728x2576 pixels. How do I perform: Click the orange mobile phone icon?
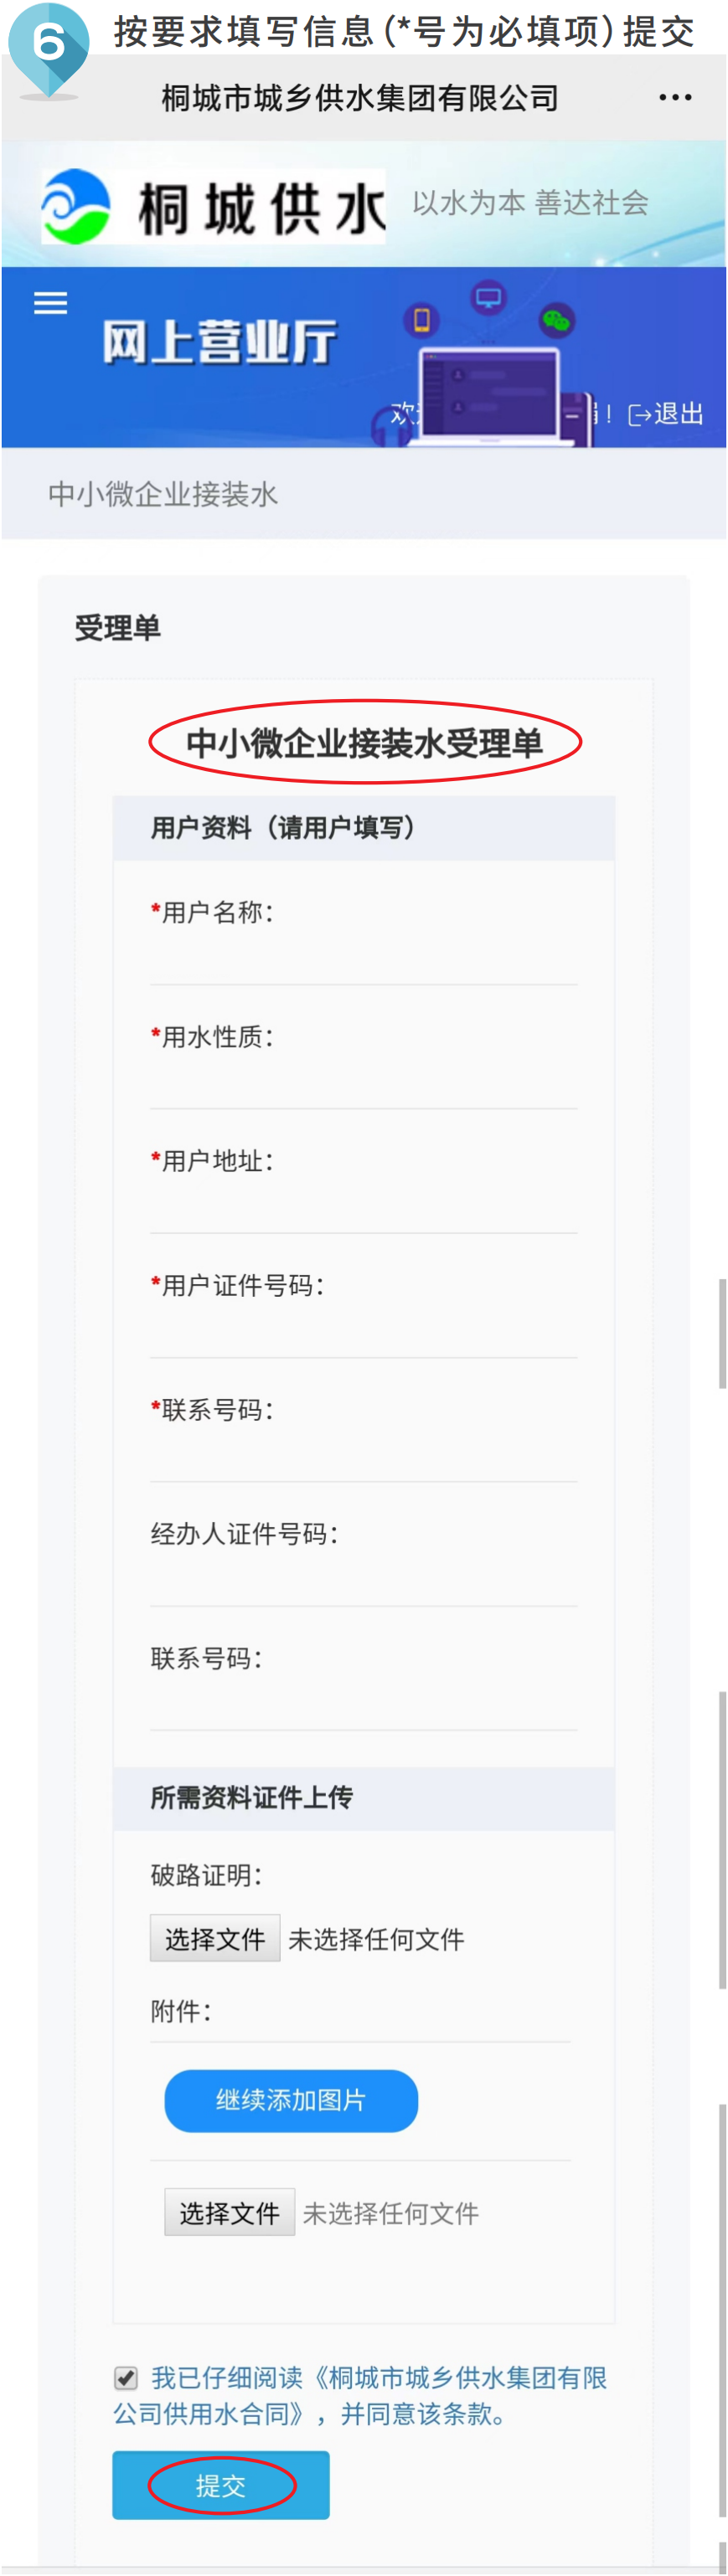click(x=421, y=320)
